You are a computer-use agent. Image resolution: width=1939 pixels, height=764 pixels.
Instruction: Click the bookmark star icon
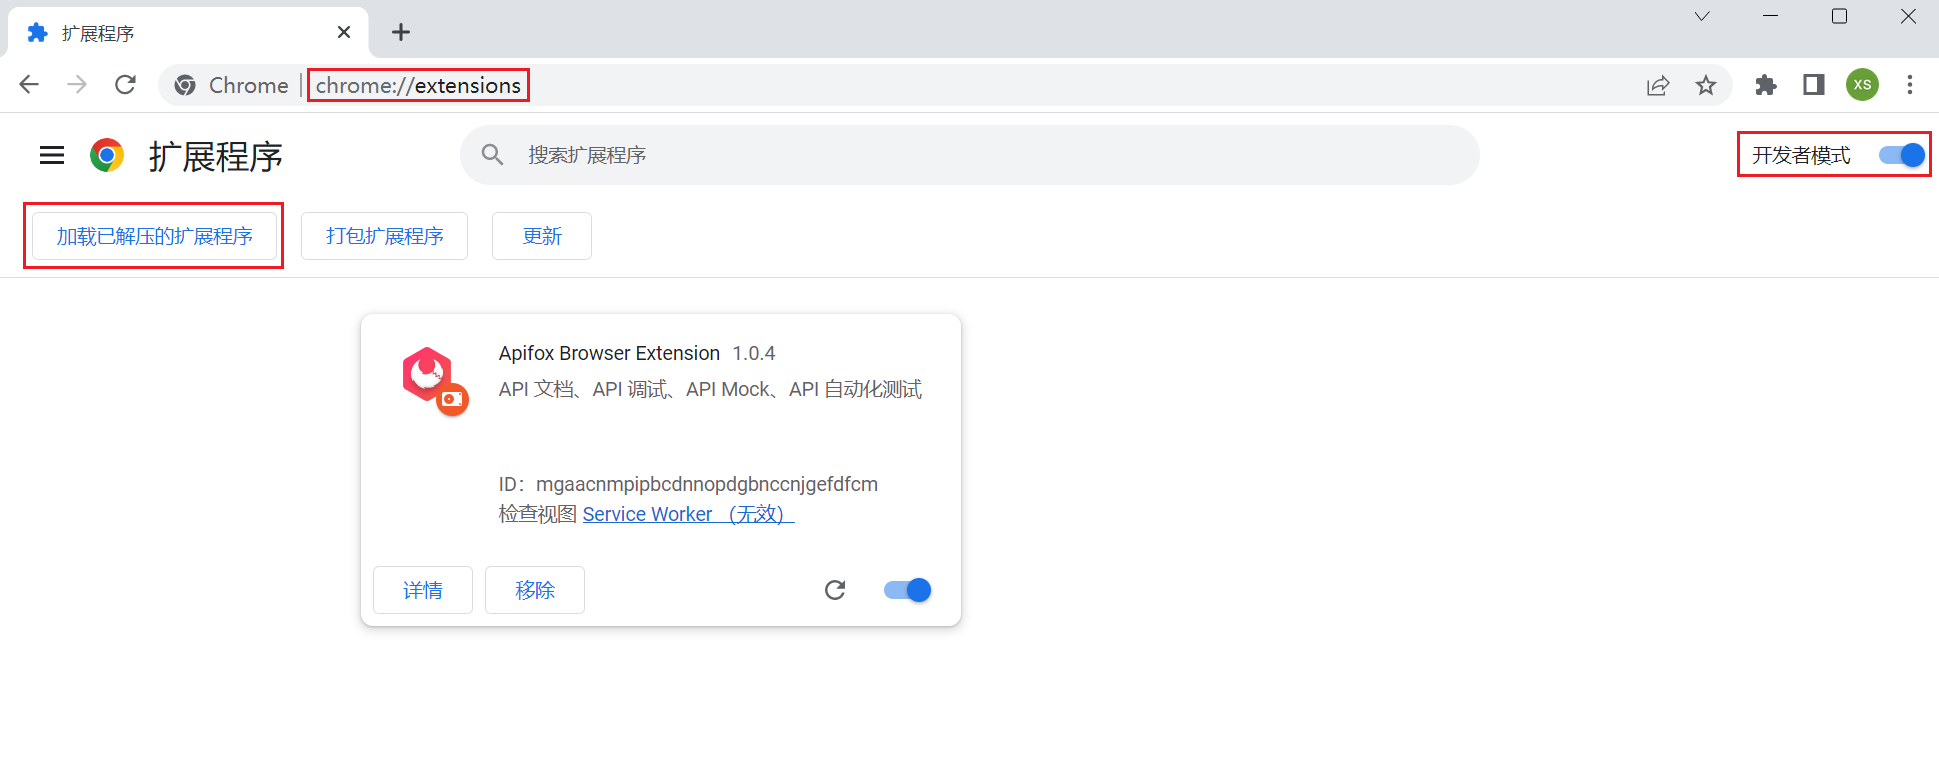click(1706, 85)
